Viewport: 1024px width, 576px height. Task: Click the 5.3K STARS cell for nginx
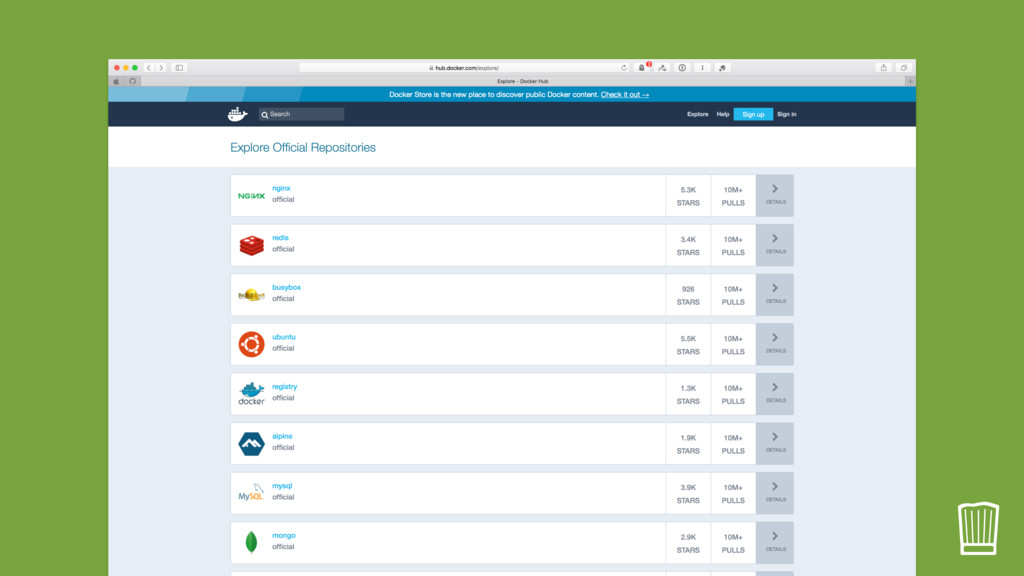coord(688,196)
